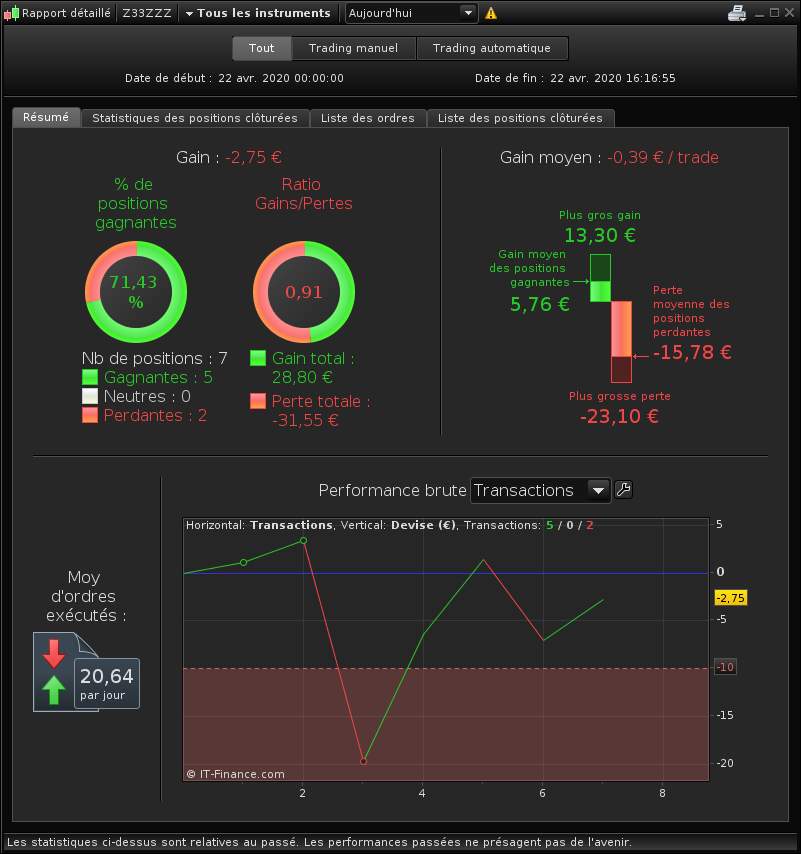Click the -23,10 € biggest loss value
801x854 pixels.
pos(619,417)
